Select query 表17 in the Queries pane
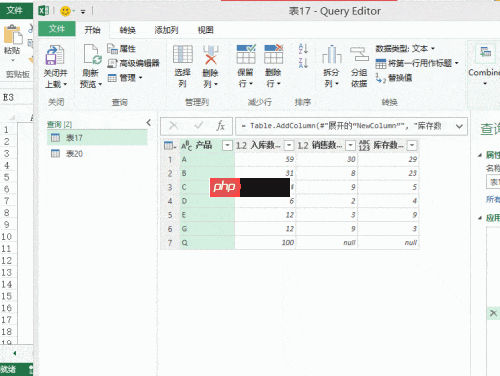 pos(97,138)
